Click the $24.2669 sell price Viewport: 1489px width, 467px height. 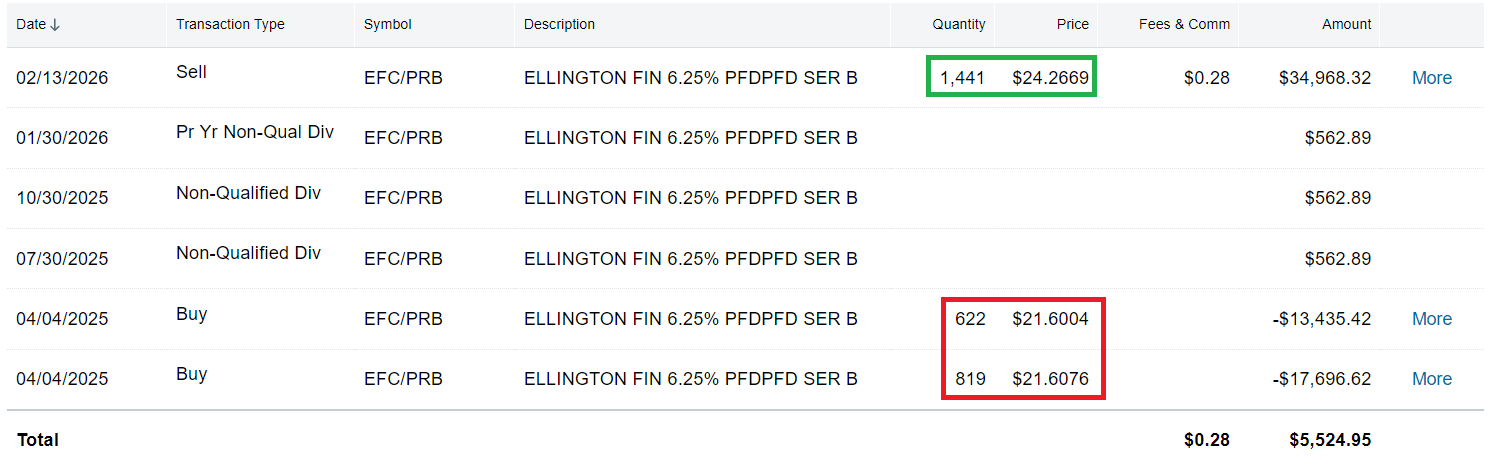point(1050,78)
